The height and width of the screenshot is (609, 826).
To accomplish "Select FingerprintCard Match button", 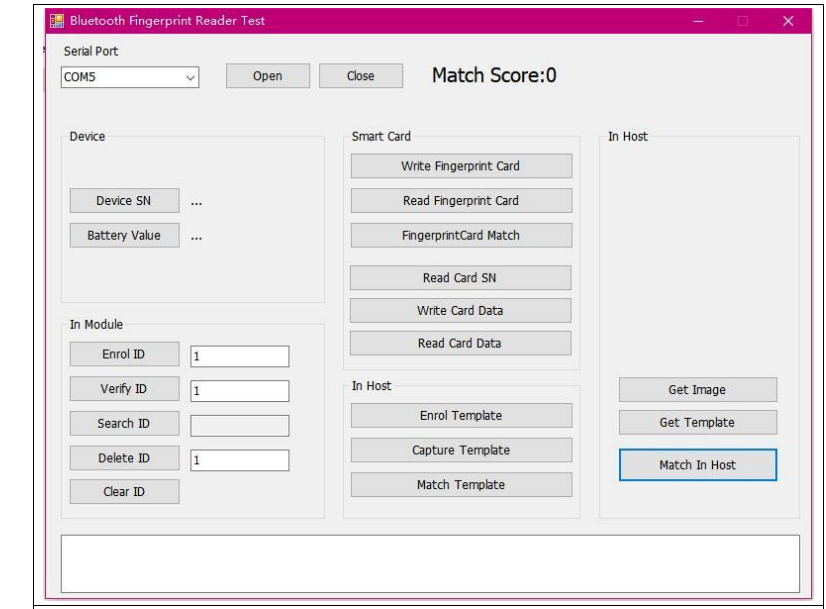I will [x=460, y=235].
